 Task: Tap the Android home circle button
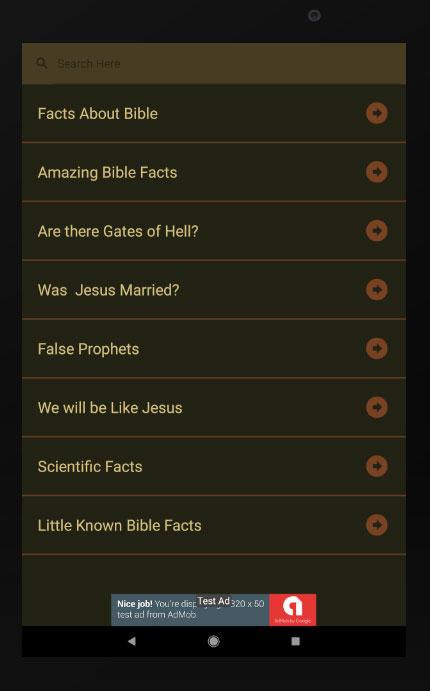coord(214,641)
